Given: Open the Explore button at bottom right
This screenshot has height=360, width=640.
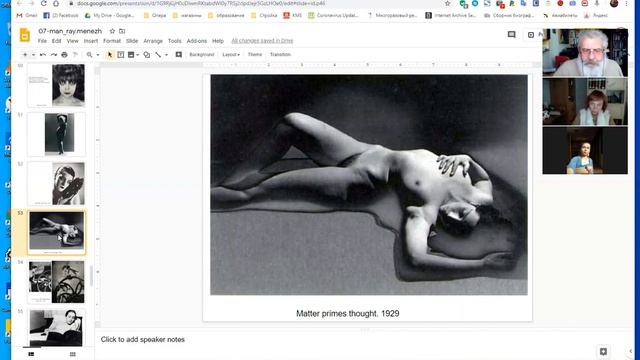Looking at the screenshot, I should (x=603, y=351).
